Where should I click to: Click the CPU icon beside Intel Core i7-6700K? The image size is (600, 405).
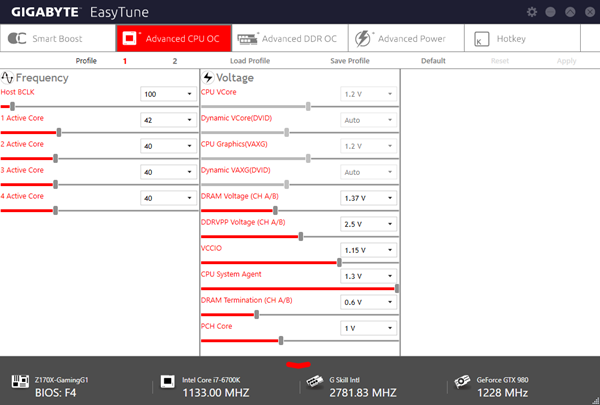point(167,381)
